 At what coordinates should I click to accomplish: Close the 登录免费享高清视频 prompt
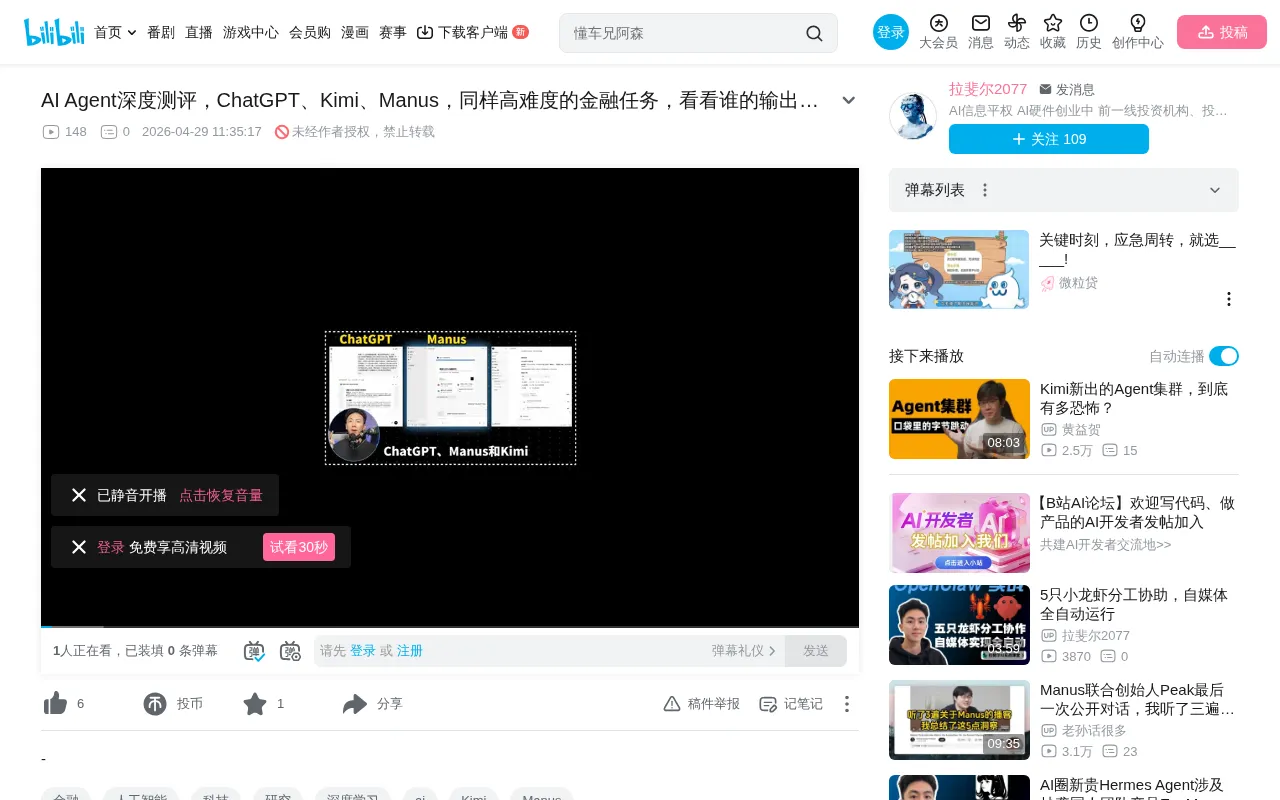coord(79,547)
